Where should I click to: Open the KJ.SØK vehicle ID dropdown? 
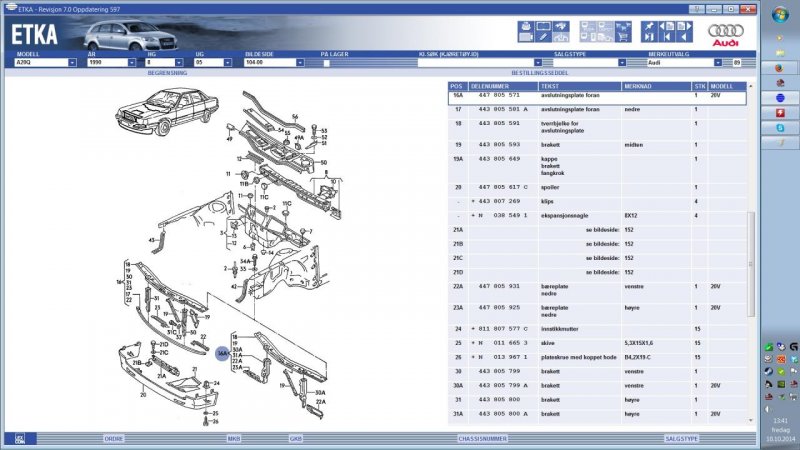pos(538,62)
